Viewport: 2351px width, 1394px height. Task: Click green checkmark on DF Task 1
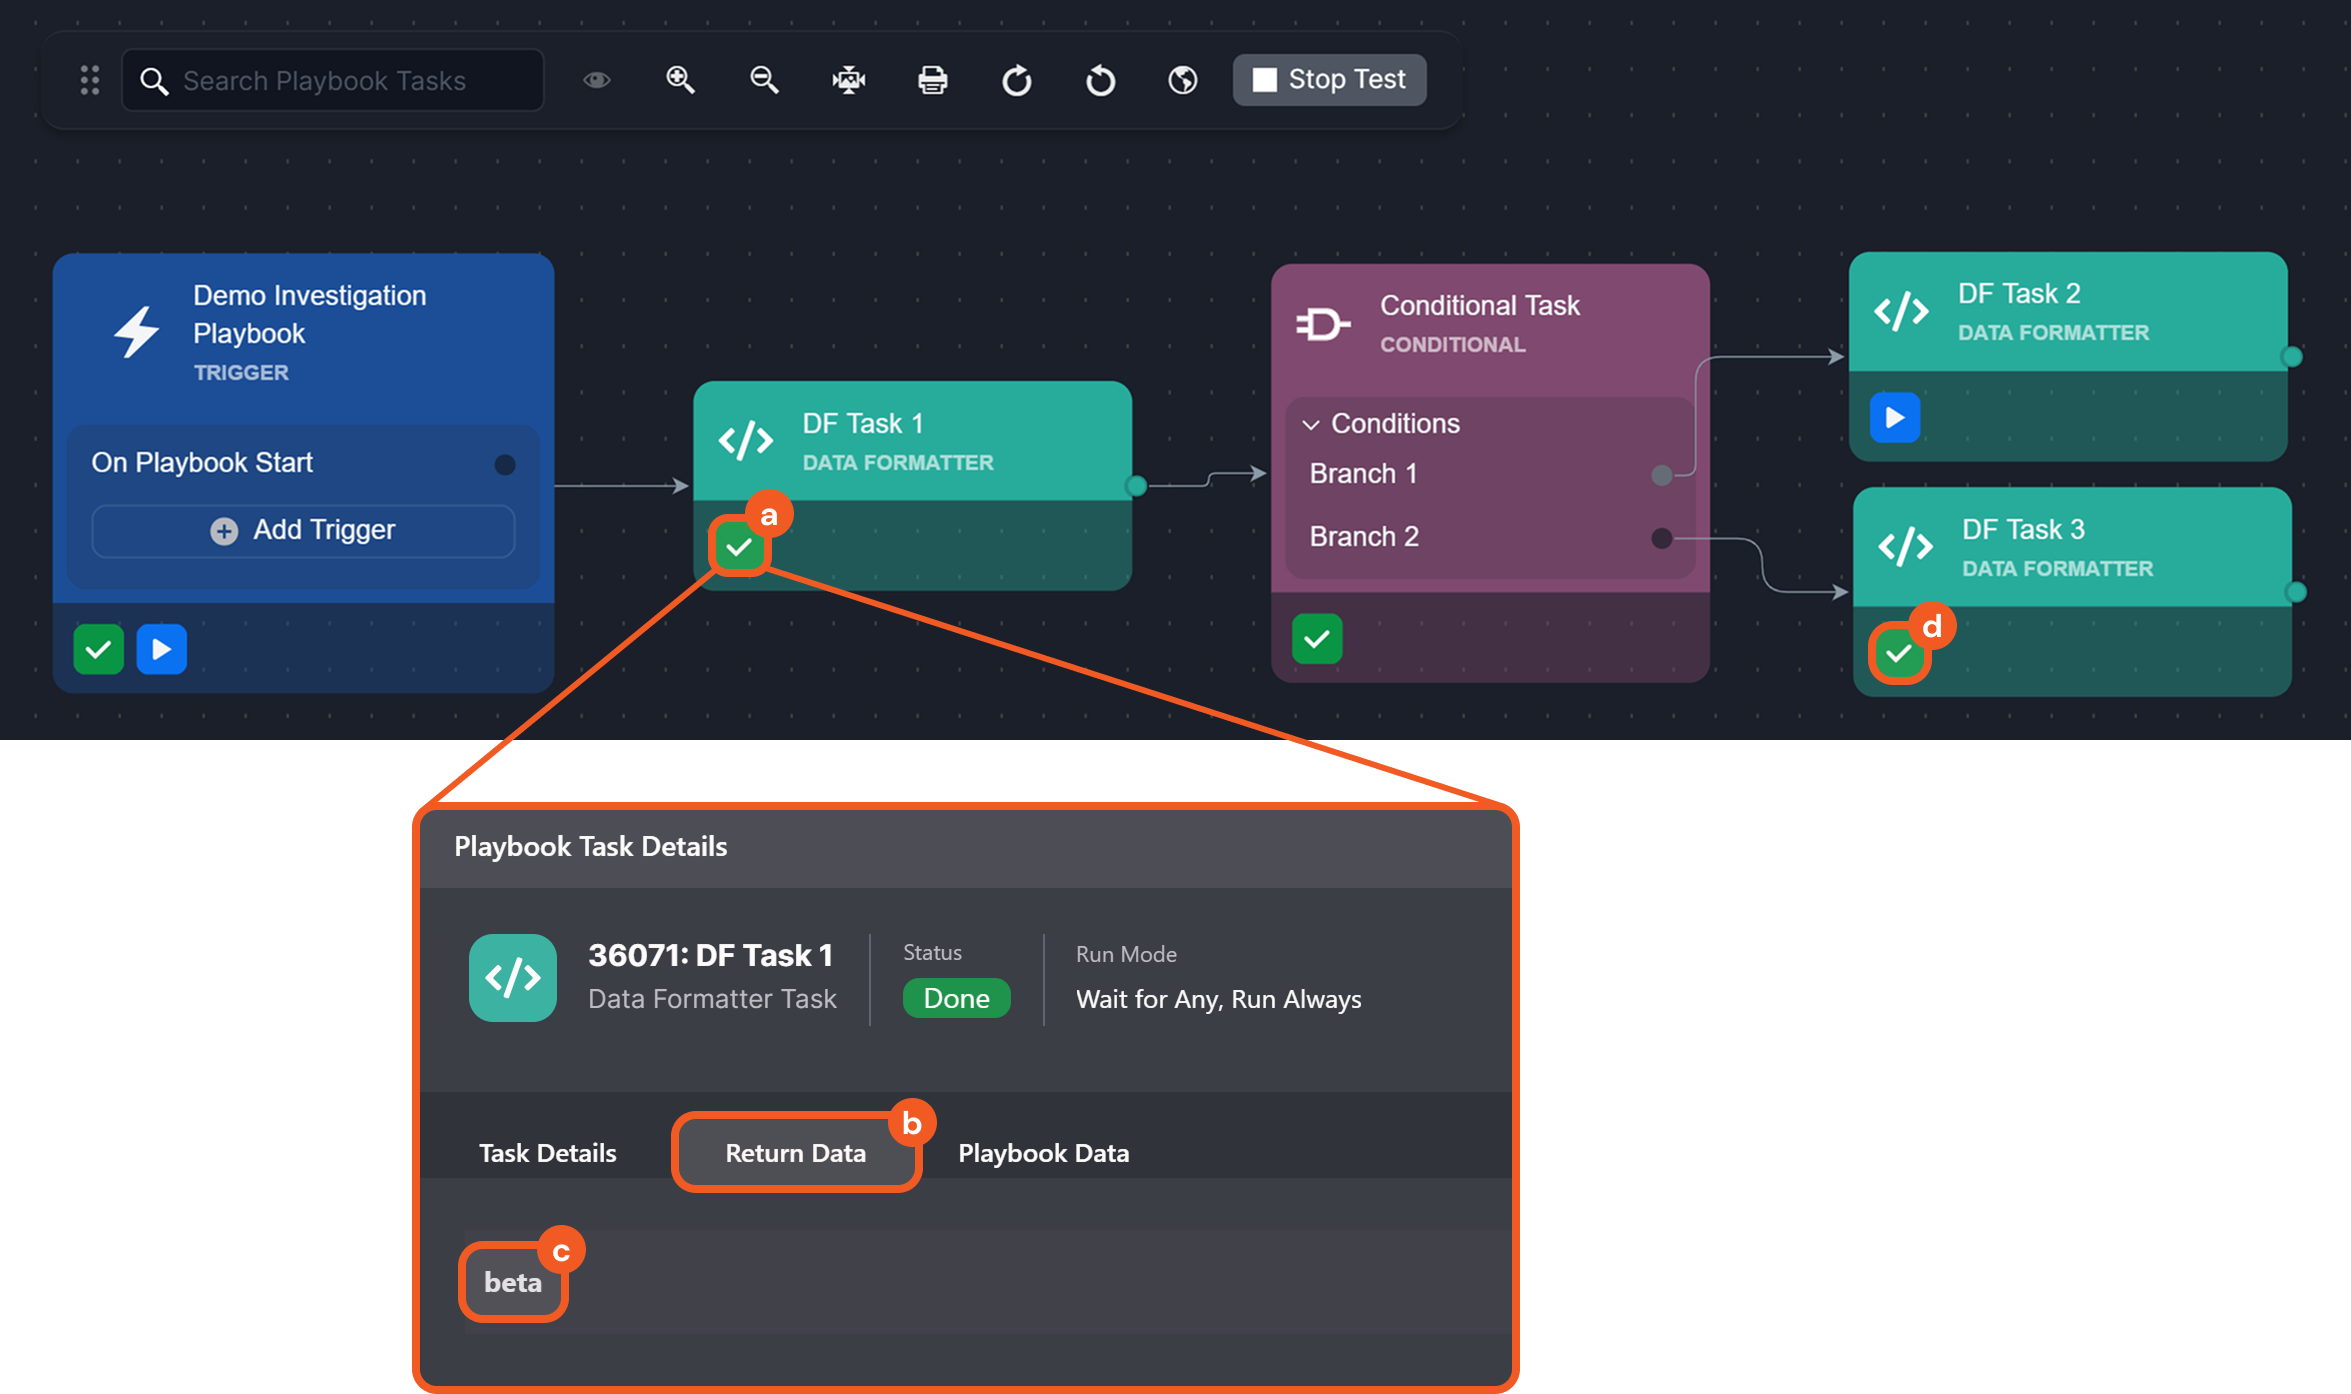[739, 547]
